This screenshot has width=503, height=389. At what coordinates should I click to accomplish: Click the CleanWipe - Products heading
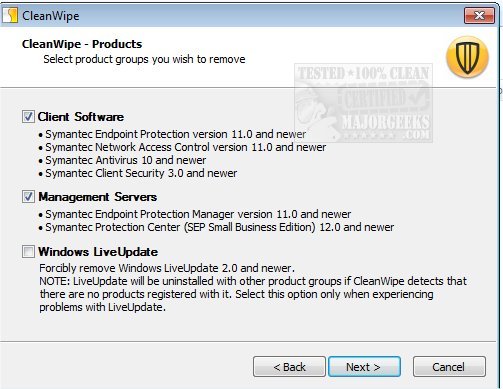point(82,44)
